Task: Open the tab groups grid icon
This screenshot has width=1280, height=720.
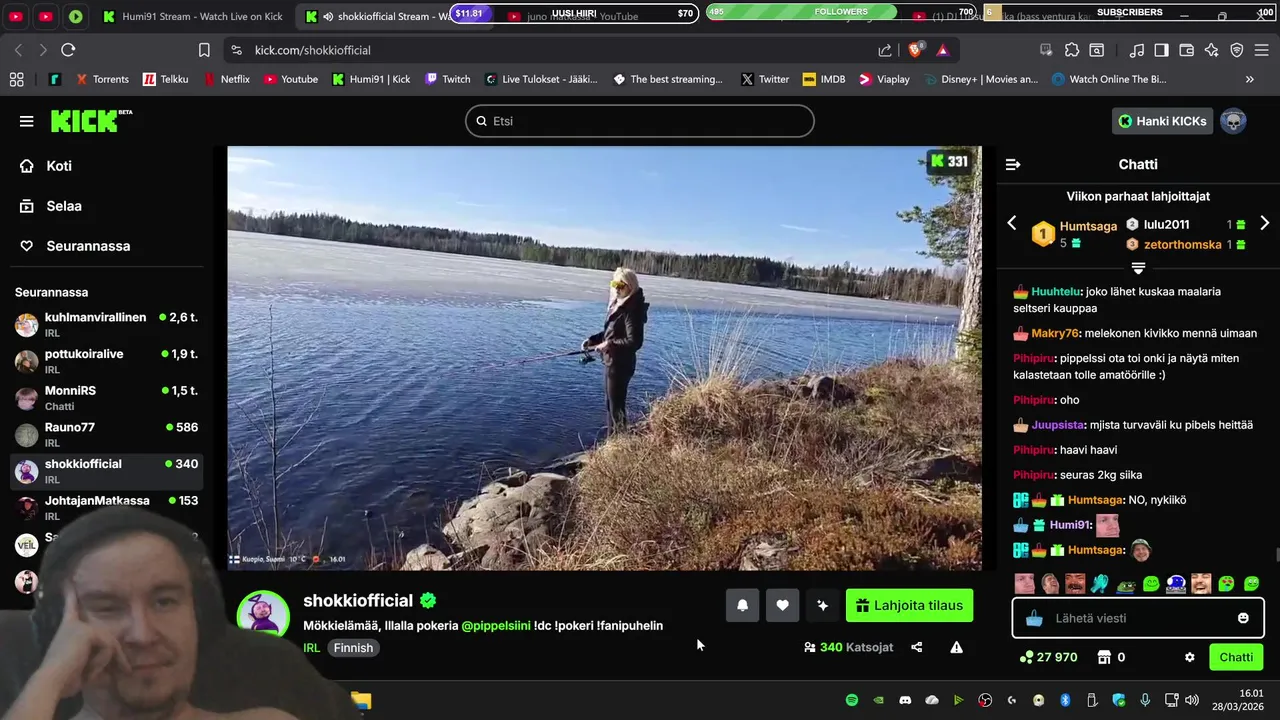Action: tap(16, 79)
